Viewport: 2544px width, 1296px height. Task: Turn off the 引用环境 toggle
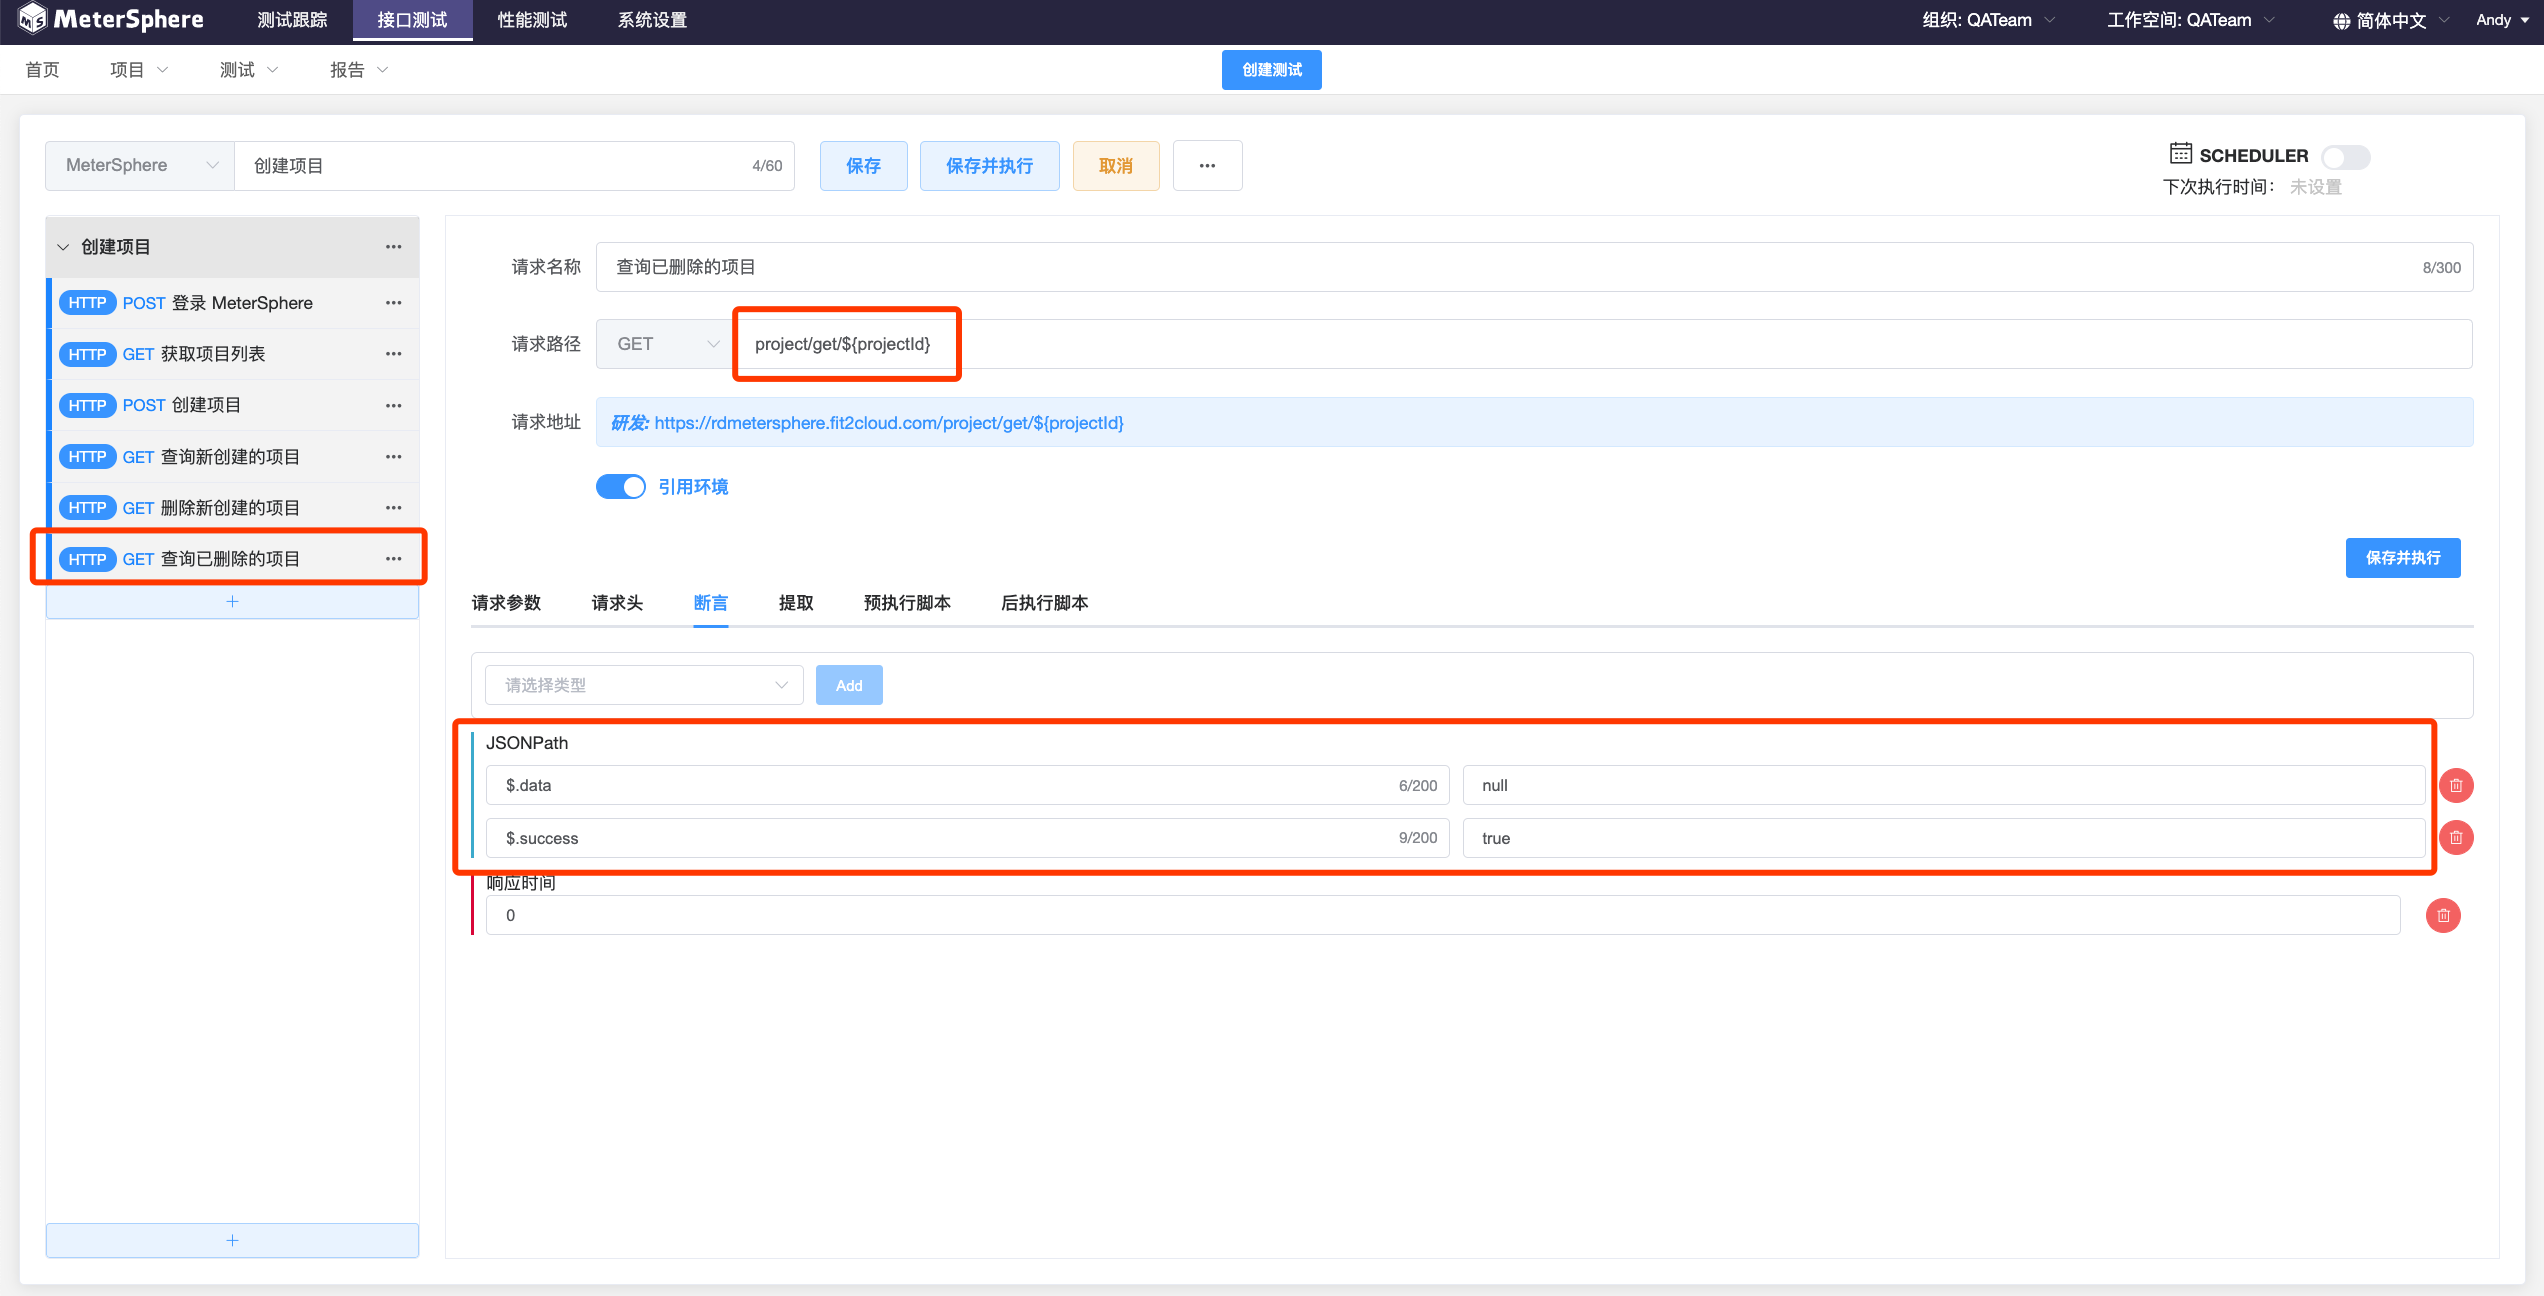pos(621,487)
